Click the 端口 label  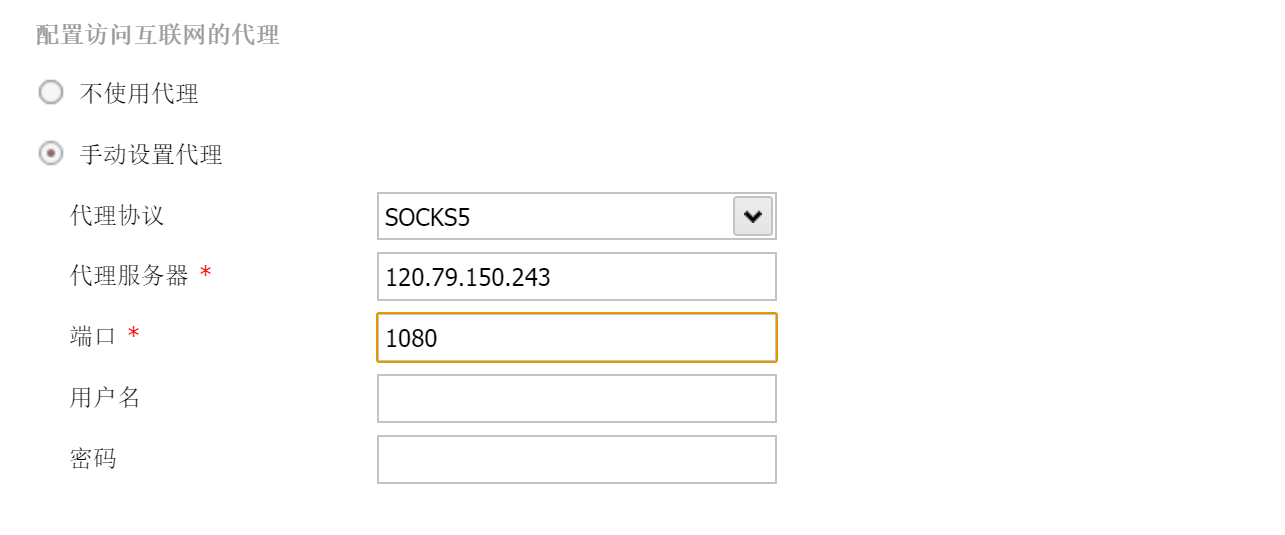pyautogui.click(x=93, y=337)
